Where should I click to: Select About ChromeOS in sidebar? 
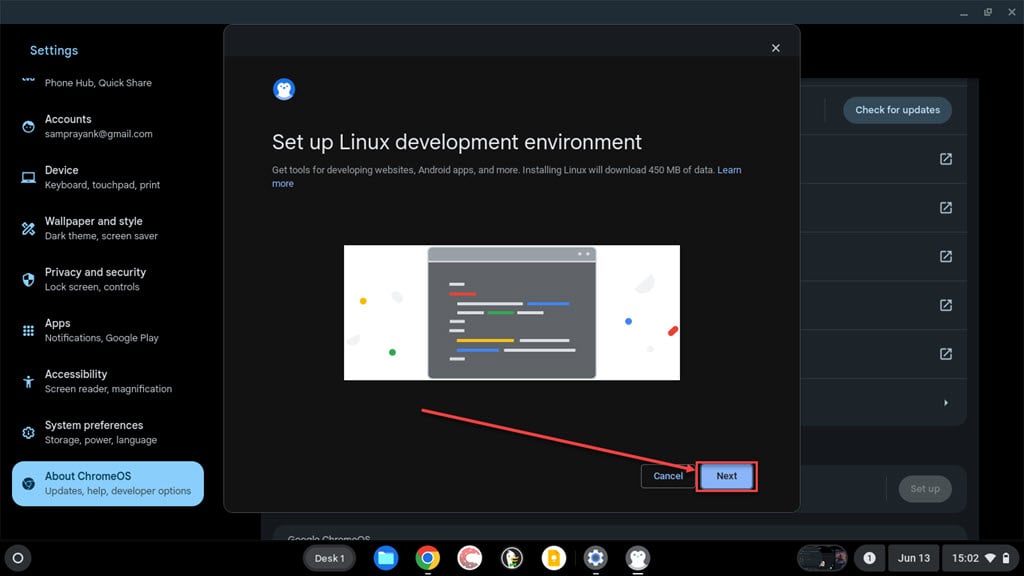(x=108, y=483)
